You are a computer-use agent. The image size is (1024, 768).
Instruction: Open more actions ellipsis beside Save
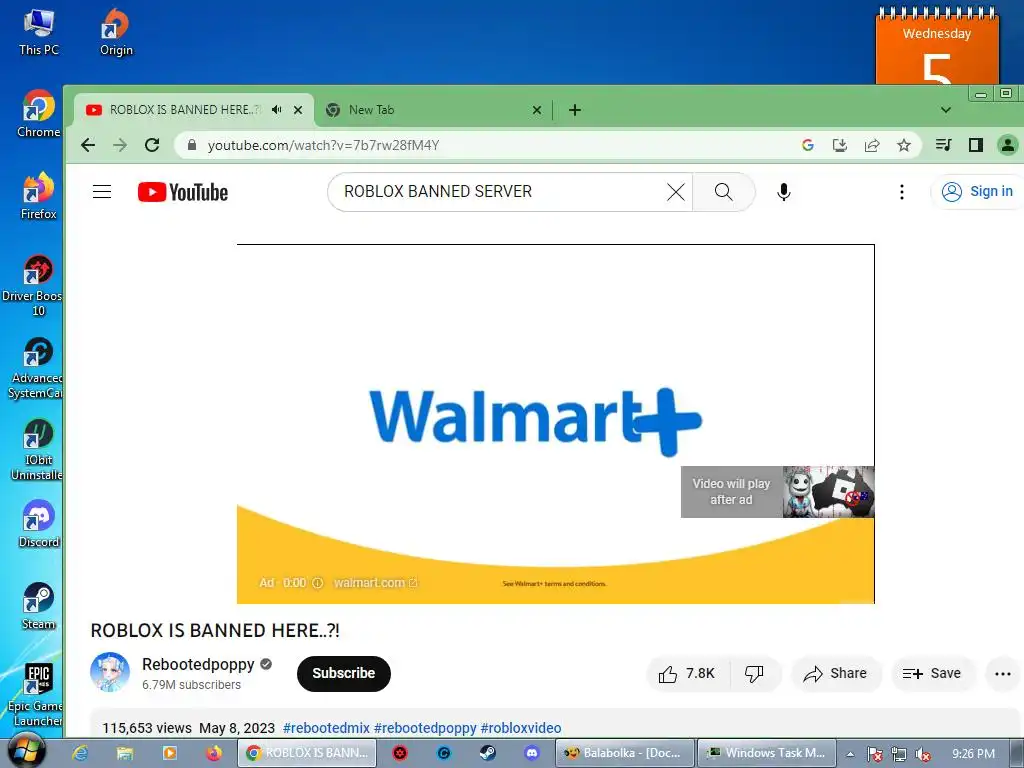[x=1002, y=673]
